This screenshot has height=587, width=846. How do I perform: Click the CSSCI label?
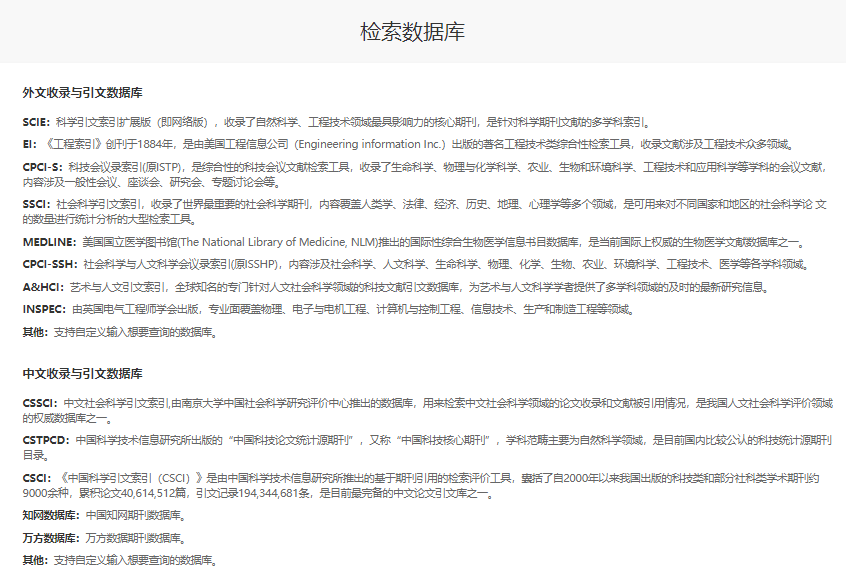click(x=40, y=404)
